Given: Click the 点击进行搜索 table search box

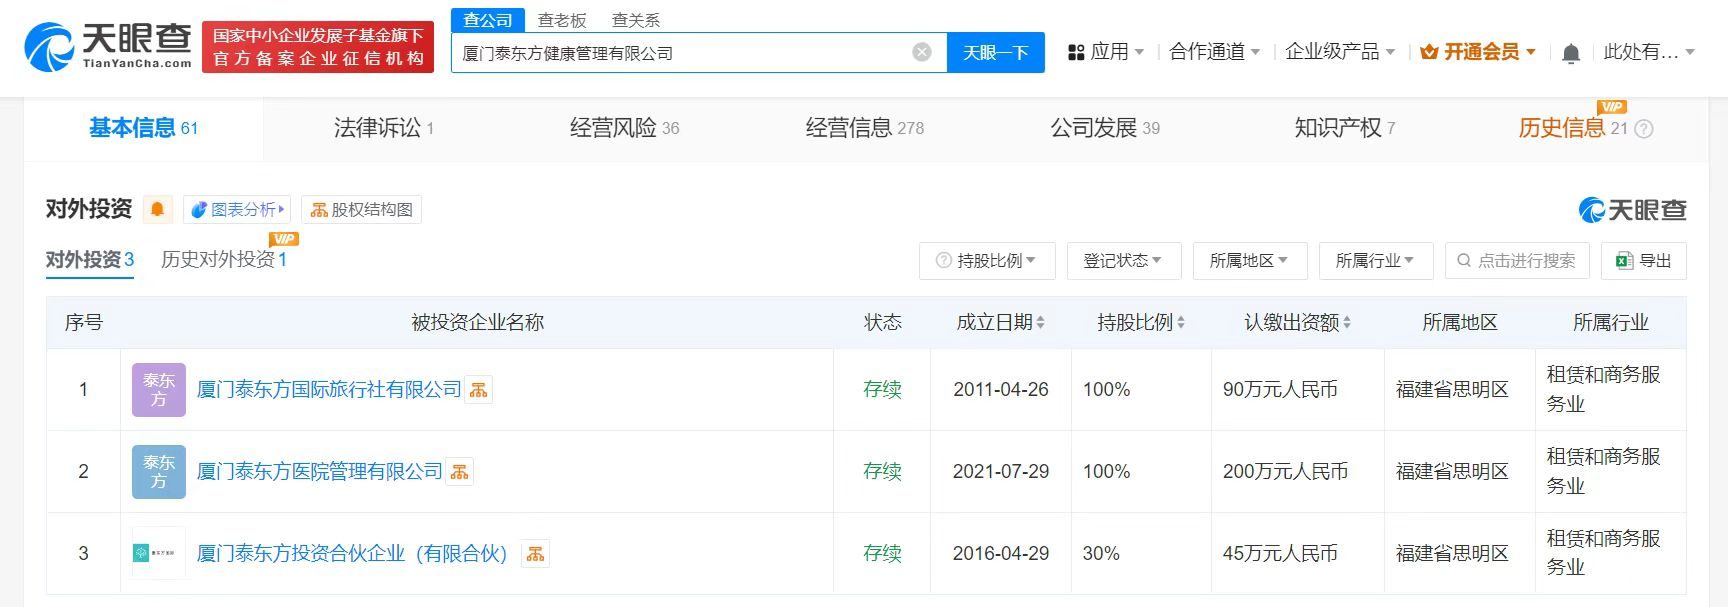Looking at the screenshot, I should [x=1517, y=261].
